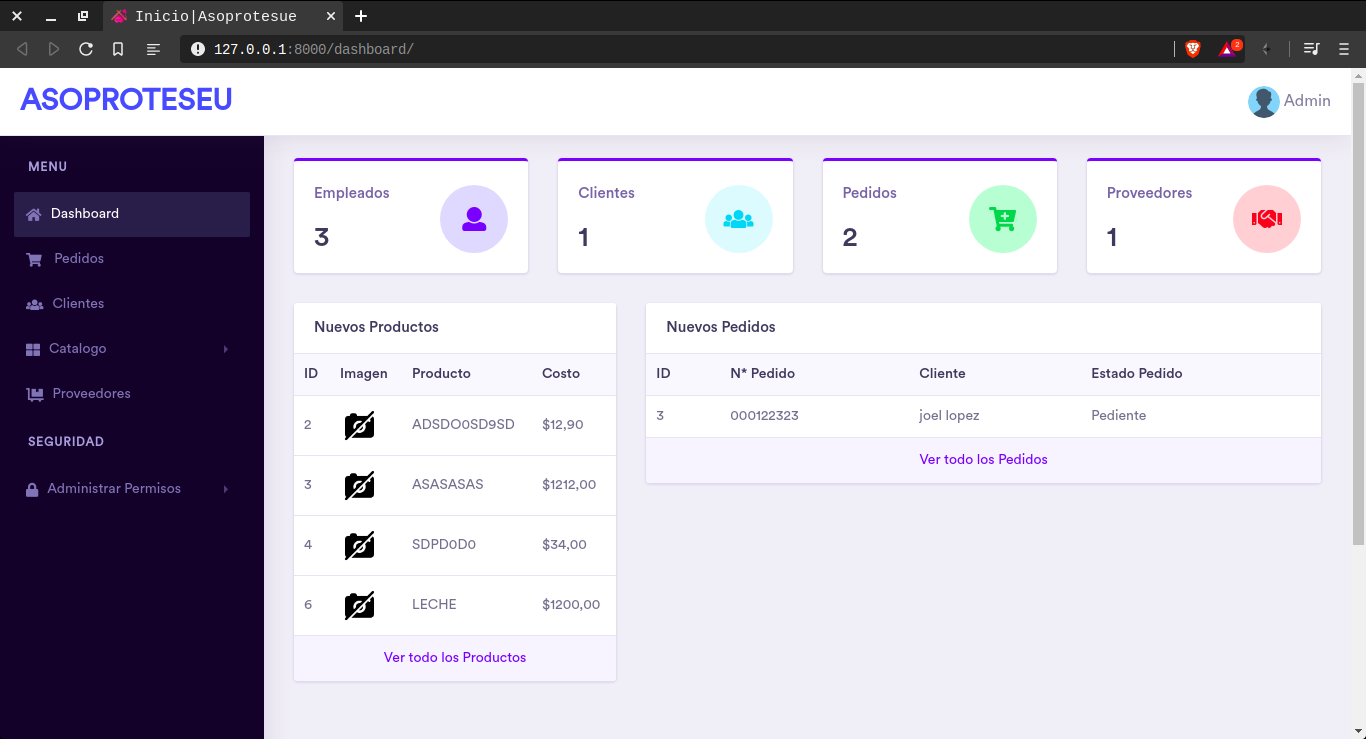Click the no-image icon for LECHE
The height and width of the screenshot is (739, 1366).
tap(359, 605)
